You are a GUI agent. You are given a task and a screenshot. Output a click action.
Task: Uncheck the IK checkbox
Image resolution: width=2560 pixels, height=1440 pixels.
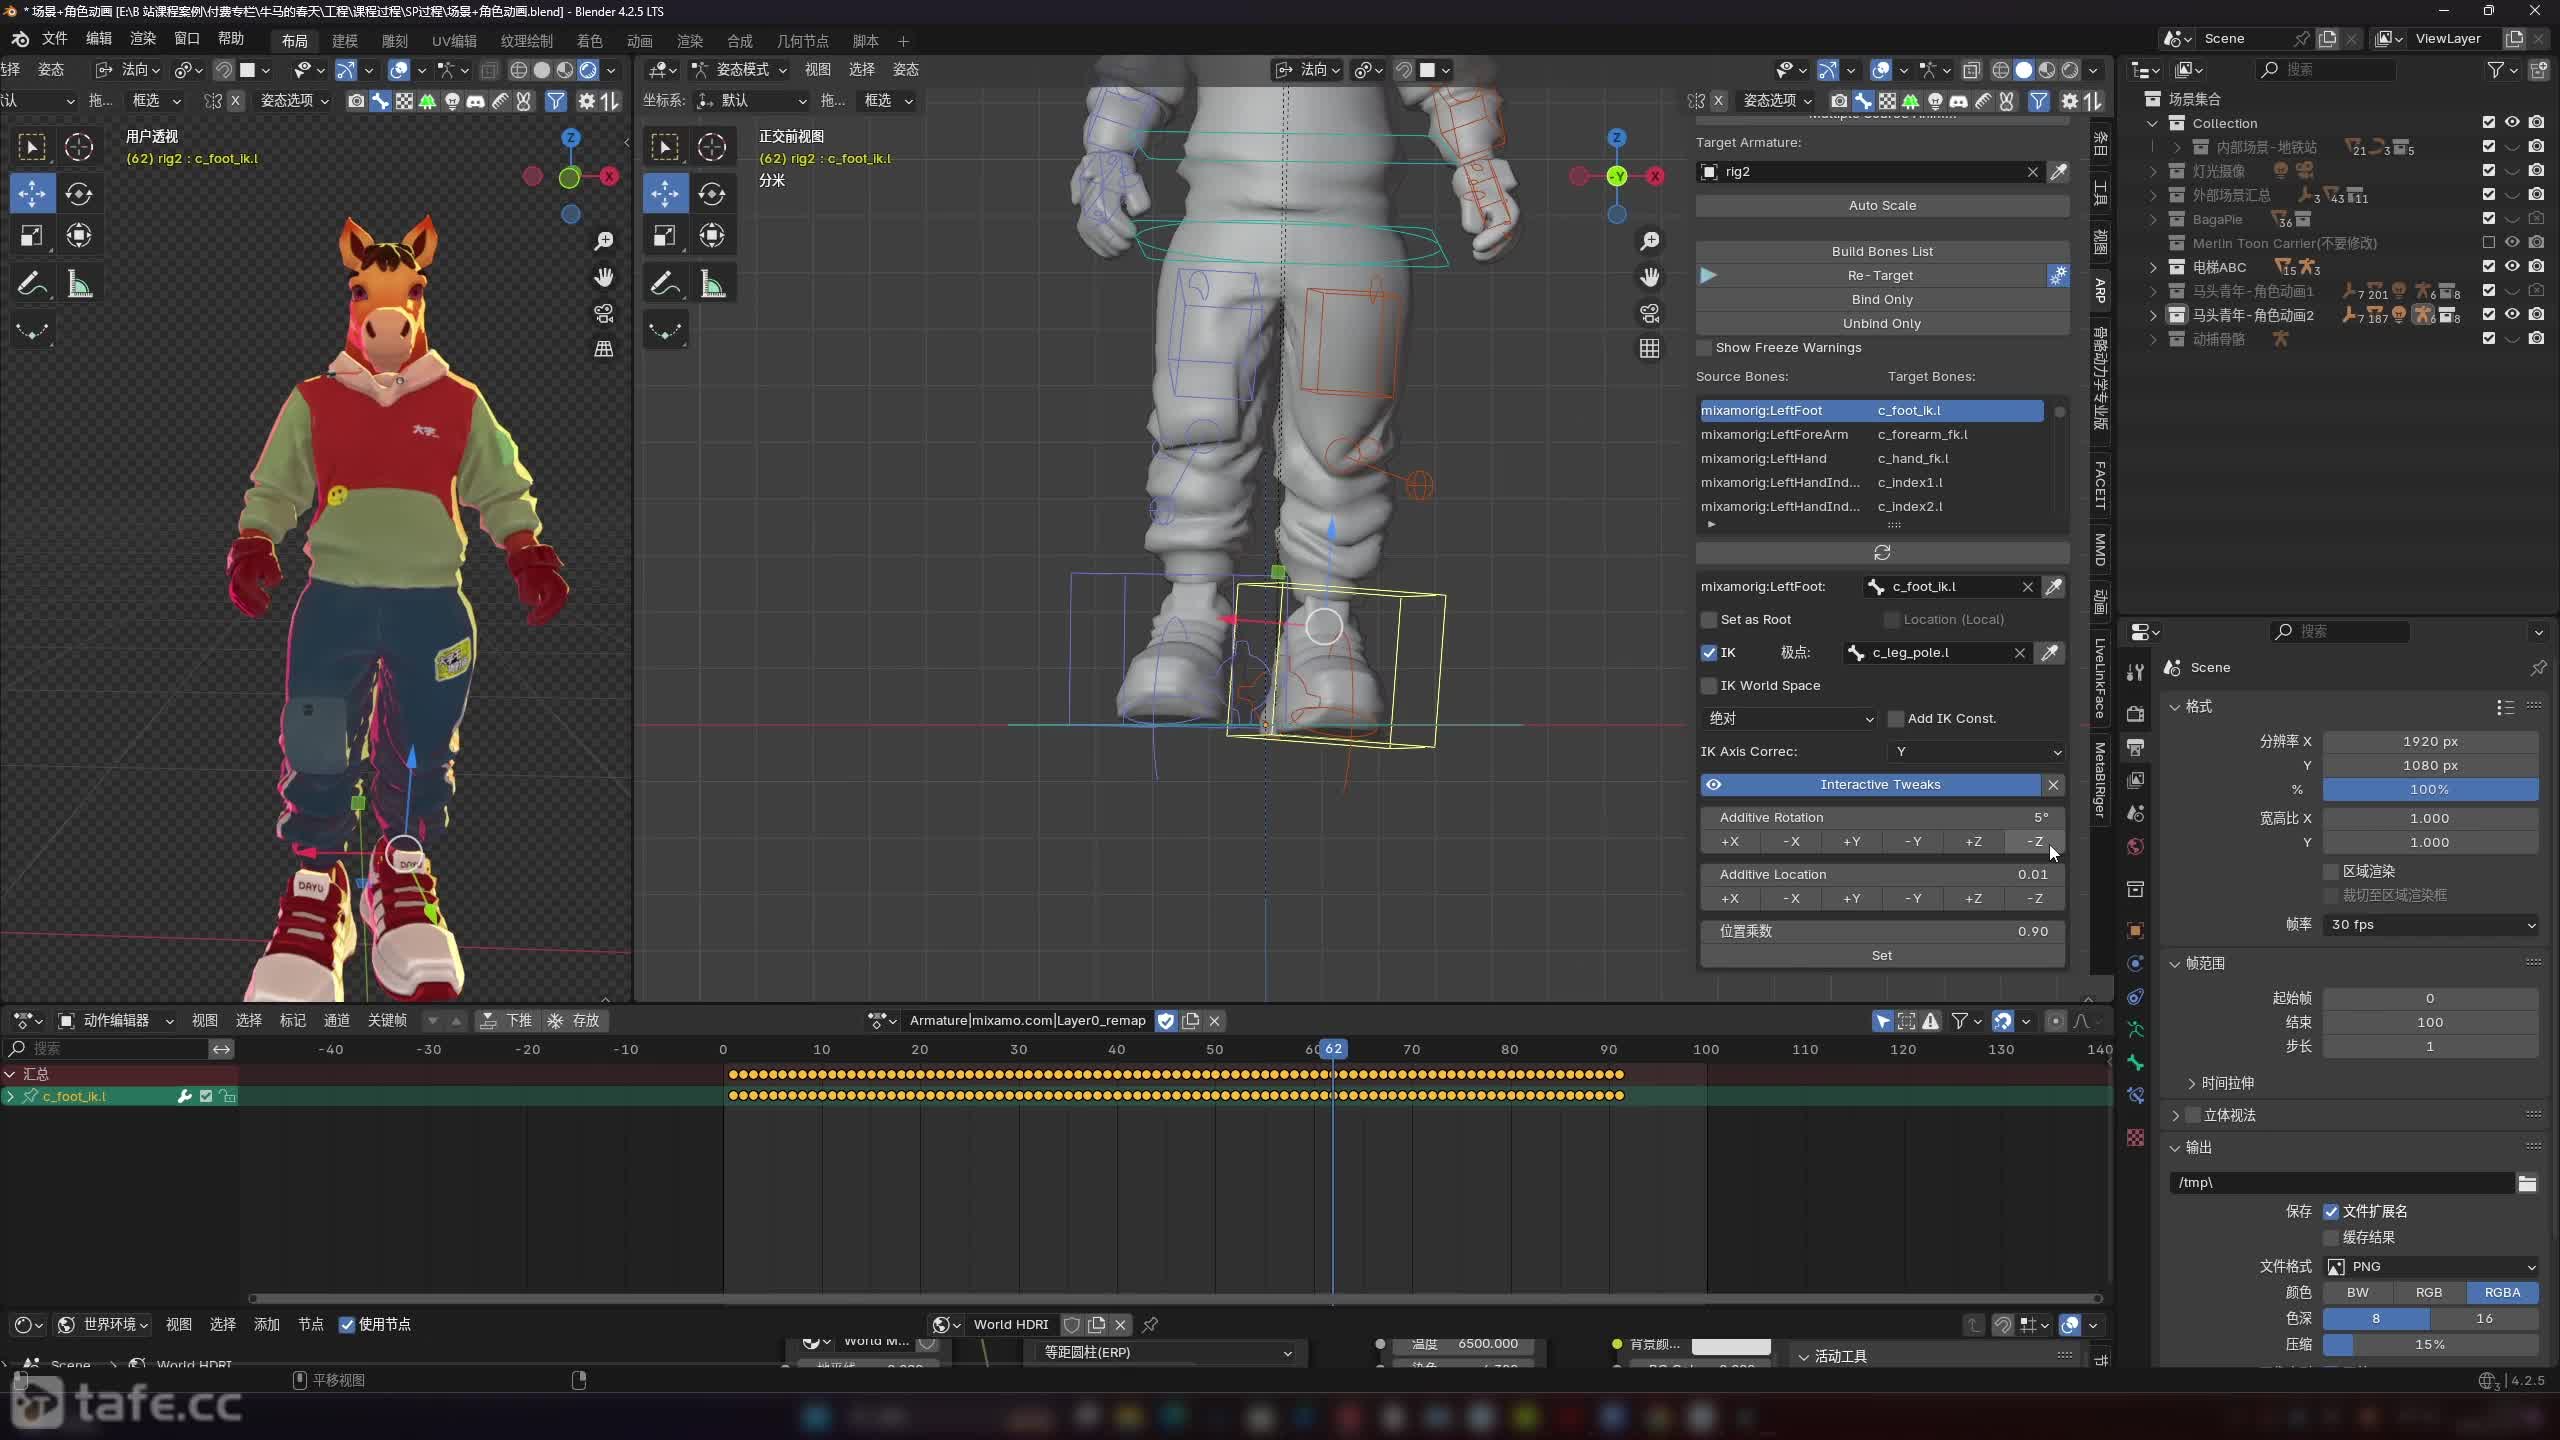(x=1709, y=653)
